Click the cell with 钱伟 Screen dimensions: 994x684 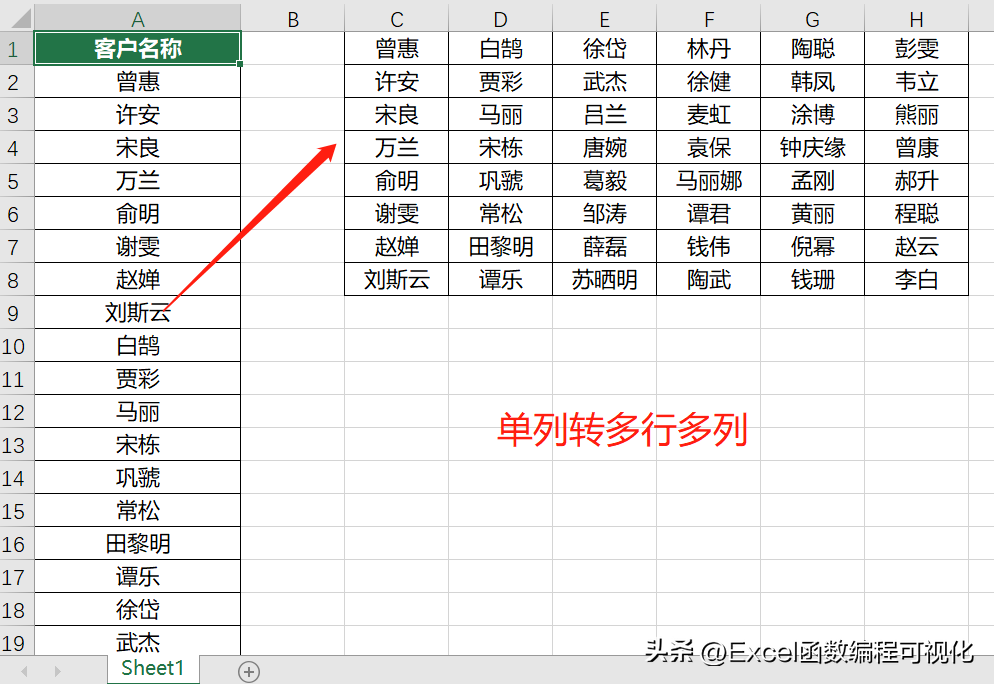click(x=709, y=247)
